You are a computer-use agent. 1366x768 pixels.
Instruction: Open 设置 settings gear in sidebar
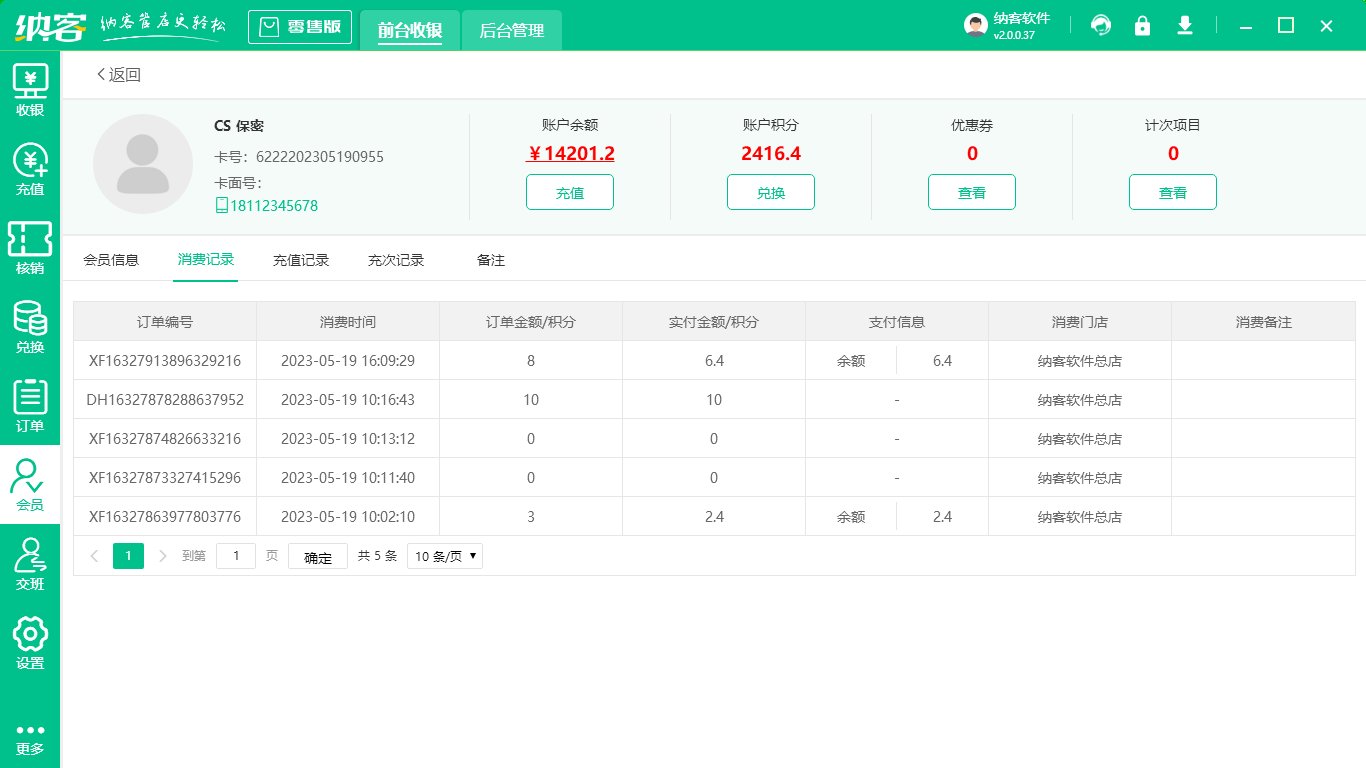coord(30,643)
